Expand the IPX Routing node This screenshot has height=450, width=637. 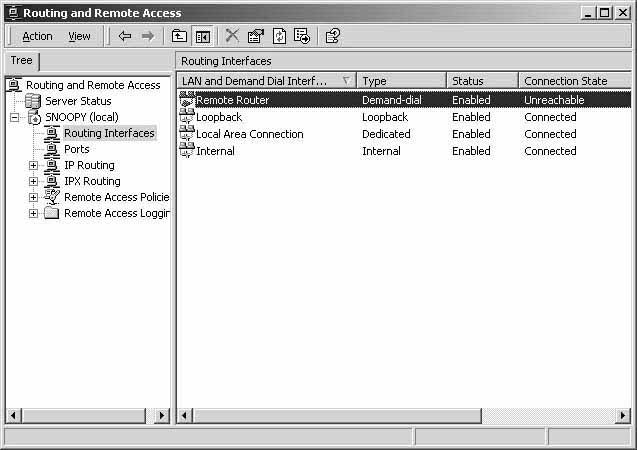click(x=34, y=181)
